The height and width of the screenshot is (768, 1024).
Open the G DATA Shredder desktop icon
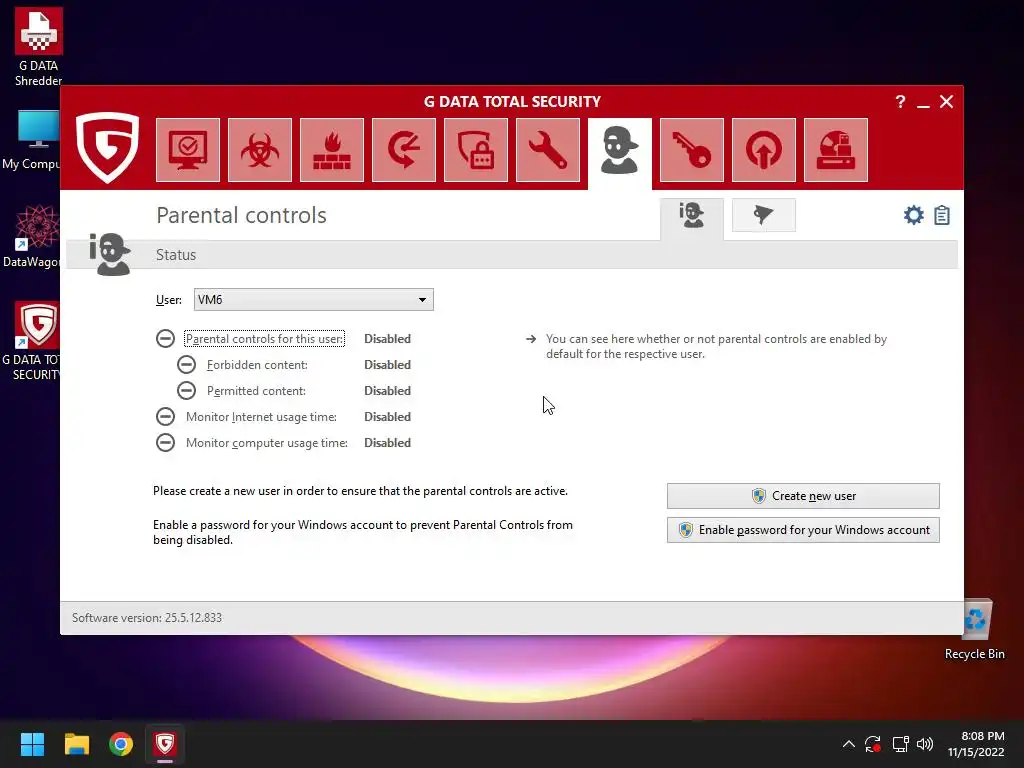(x=38, y=47)
